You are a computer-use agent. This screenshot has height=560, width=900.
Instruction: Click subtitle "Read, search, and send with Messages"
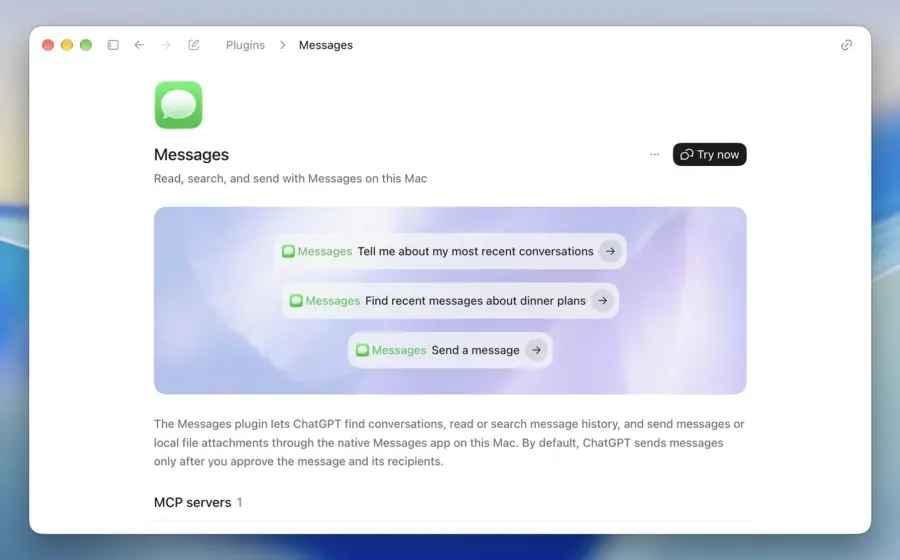290,178
